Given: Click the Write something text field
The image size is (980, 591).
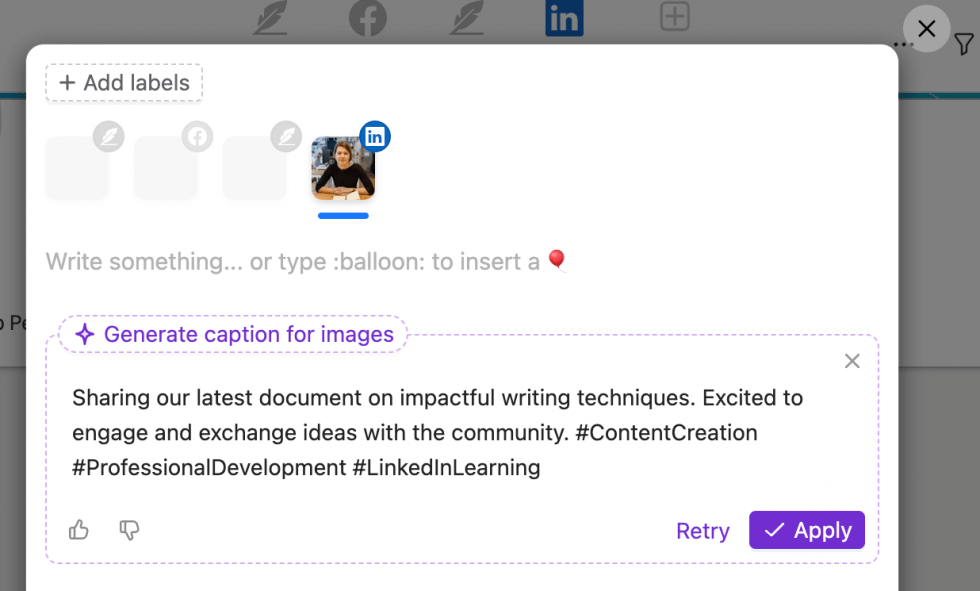Looking at the screenshot, I should 300,261.
